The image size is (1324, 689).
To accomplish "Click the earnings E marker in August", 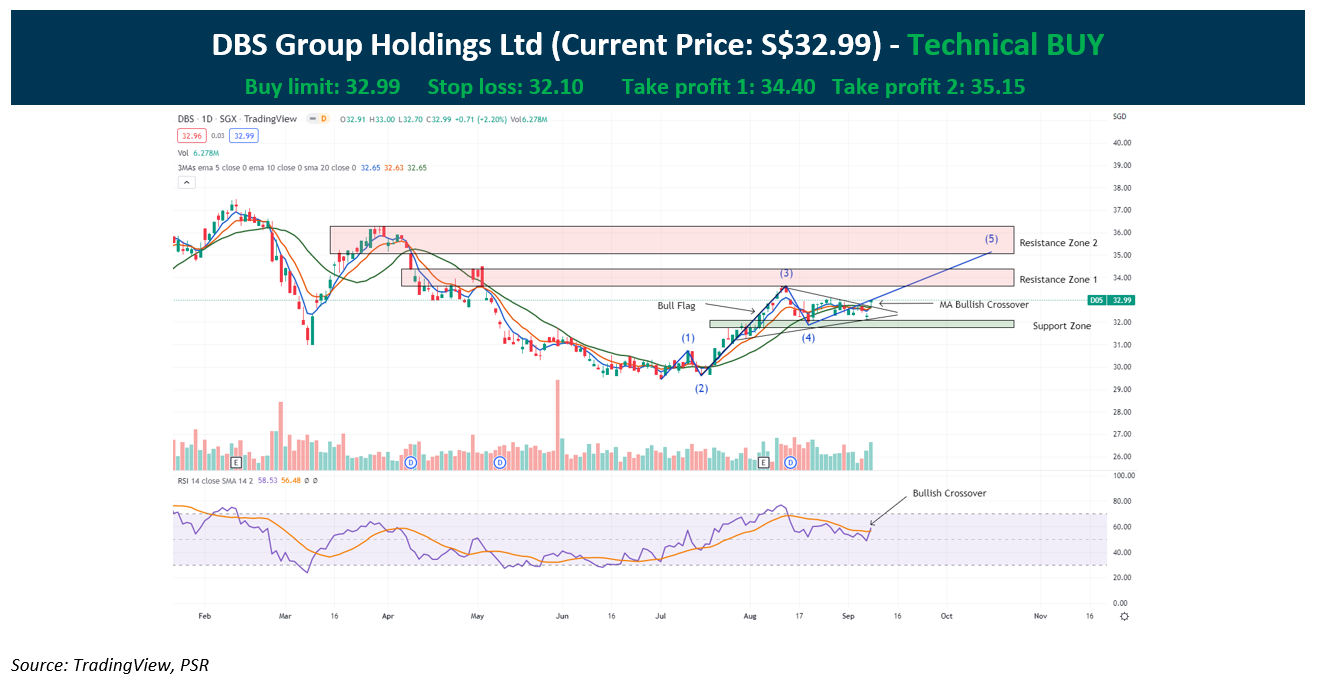I will (763, 463).
